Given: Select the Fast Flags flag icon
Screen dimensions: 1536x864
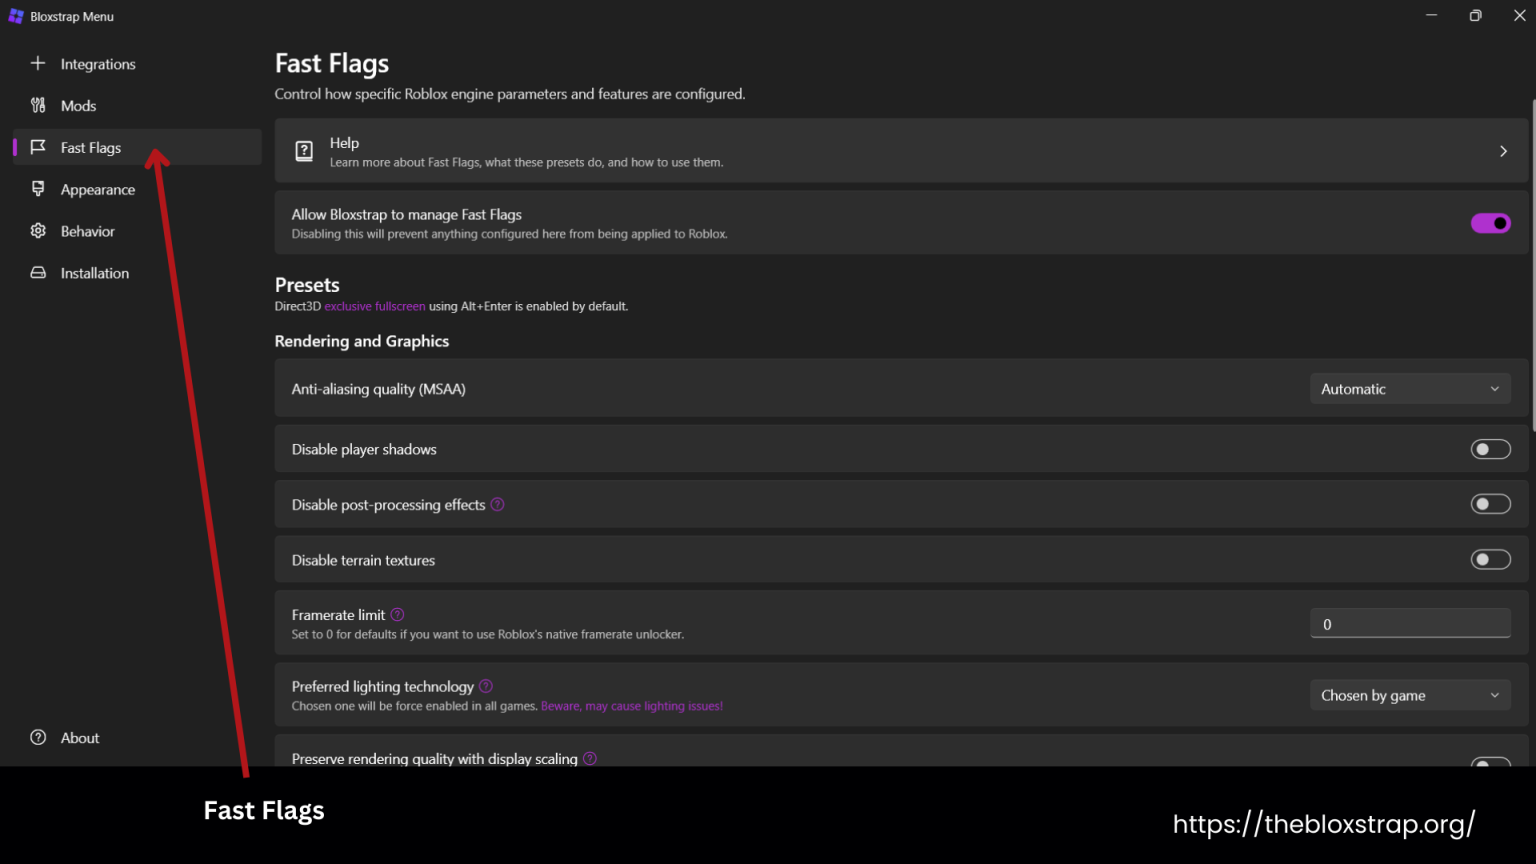Looking at the screenshot, I should (x=38, y=147).
